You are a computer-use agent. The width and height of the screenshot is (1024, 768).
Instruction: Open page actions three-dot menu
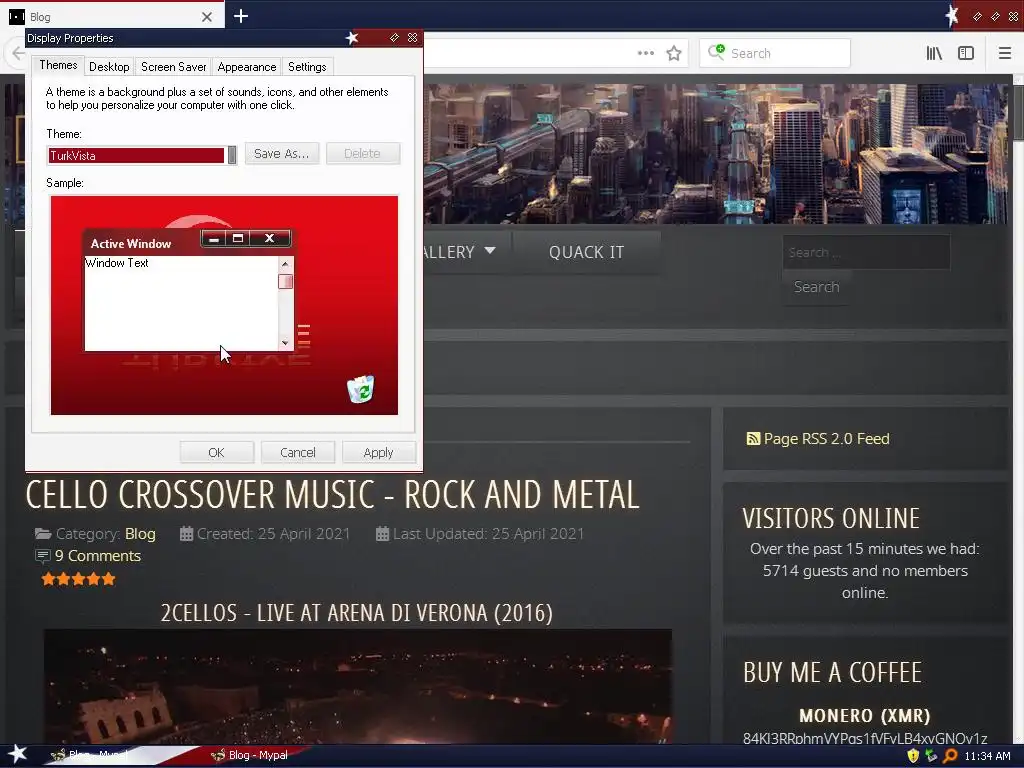[x=646, y=54]
